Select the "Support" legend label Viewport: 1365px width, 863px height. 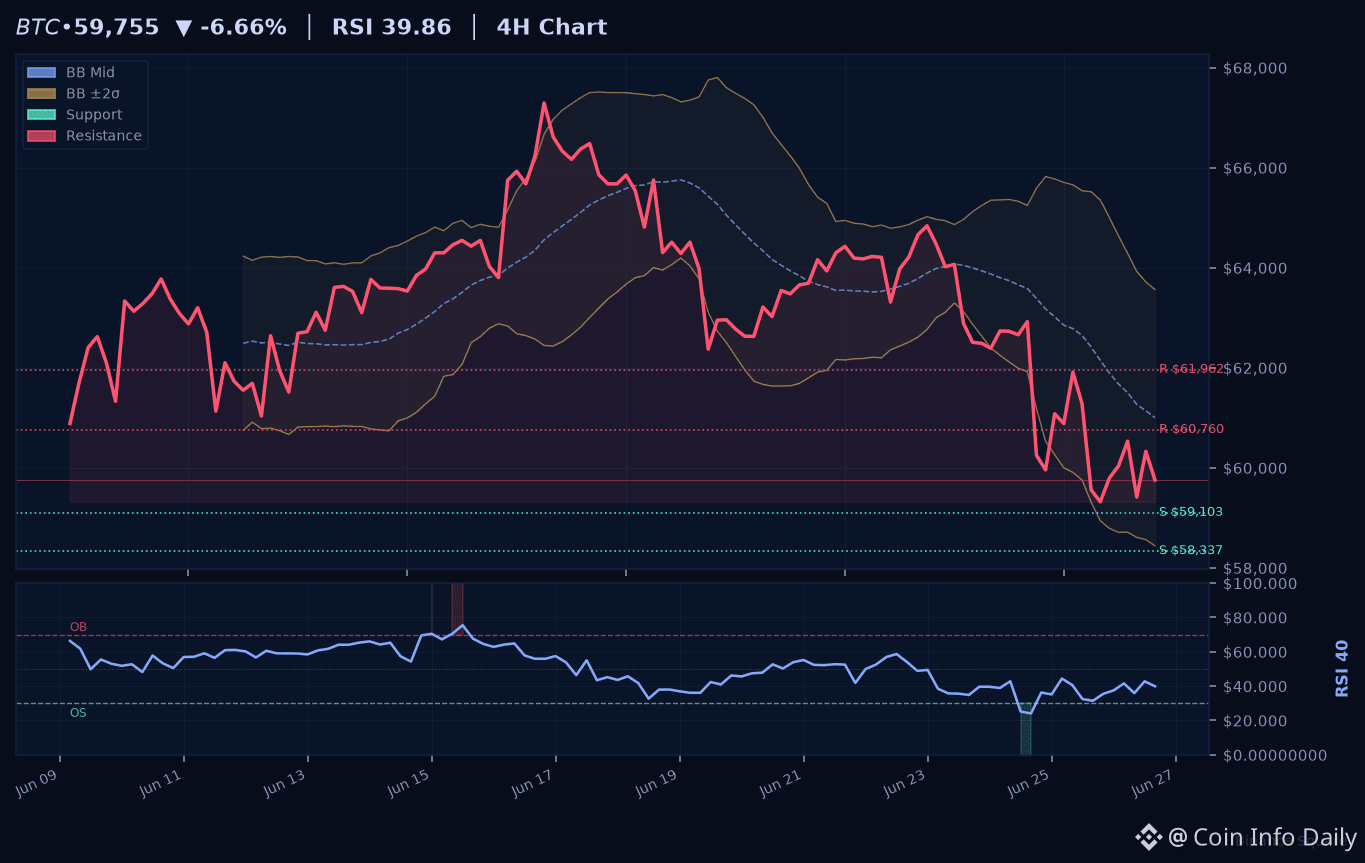94,114
